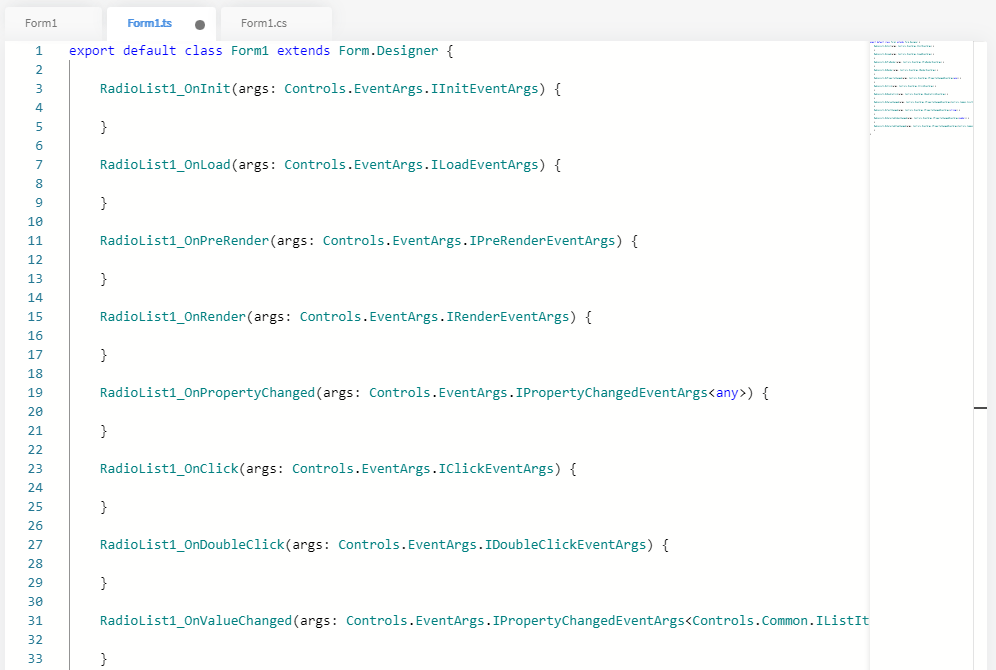Click the 'export' keyword on line 1

pyautogui.click(x=92, y=50)
